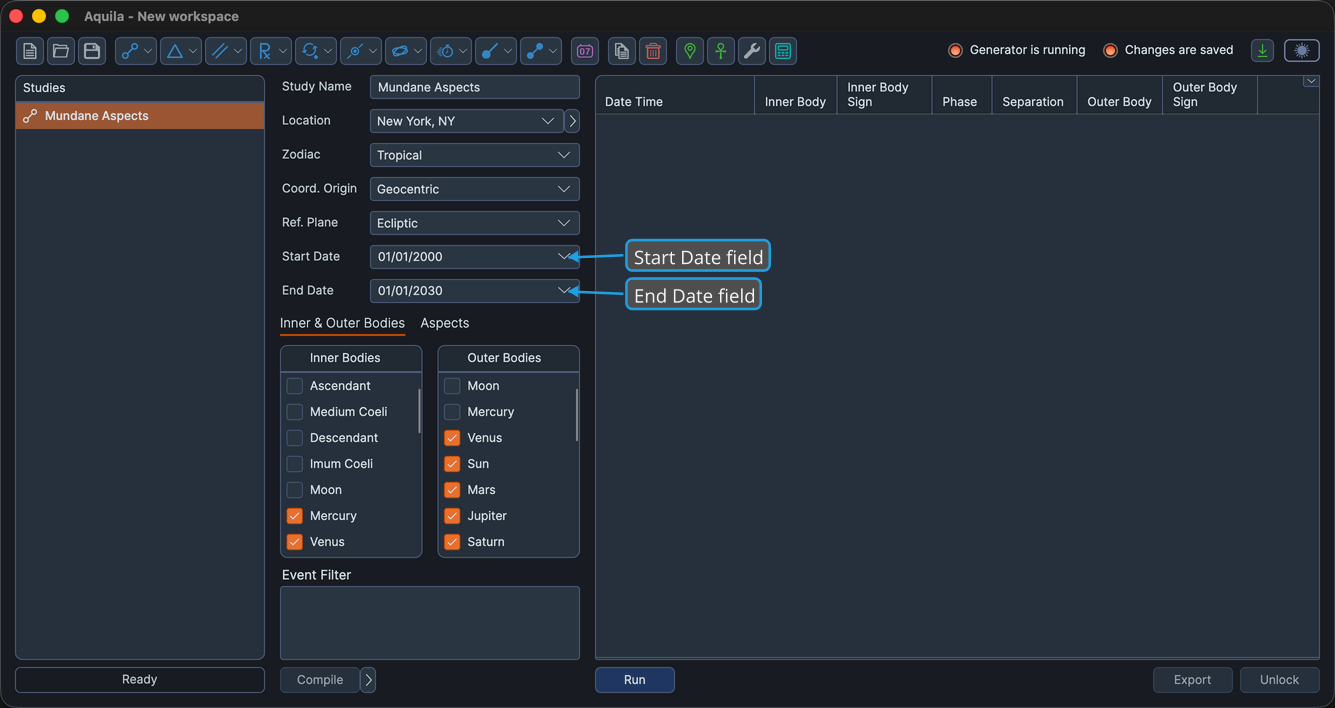Open a workspace with the folder icon
Image resolution: width=1335 pixels, height=708 pixels.
(x=61, y=51)
